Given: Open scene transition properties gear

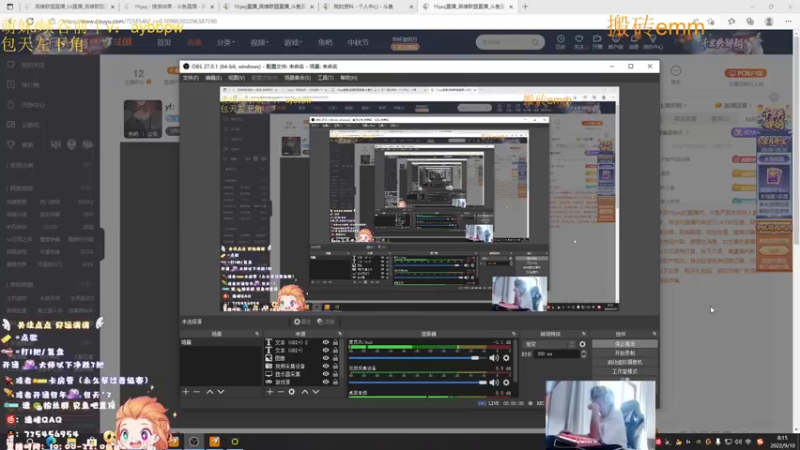Looking at the screenshot, I should (582, 344).
